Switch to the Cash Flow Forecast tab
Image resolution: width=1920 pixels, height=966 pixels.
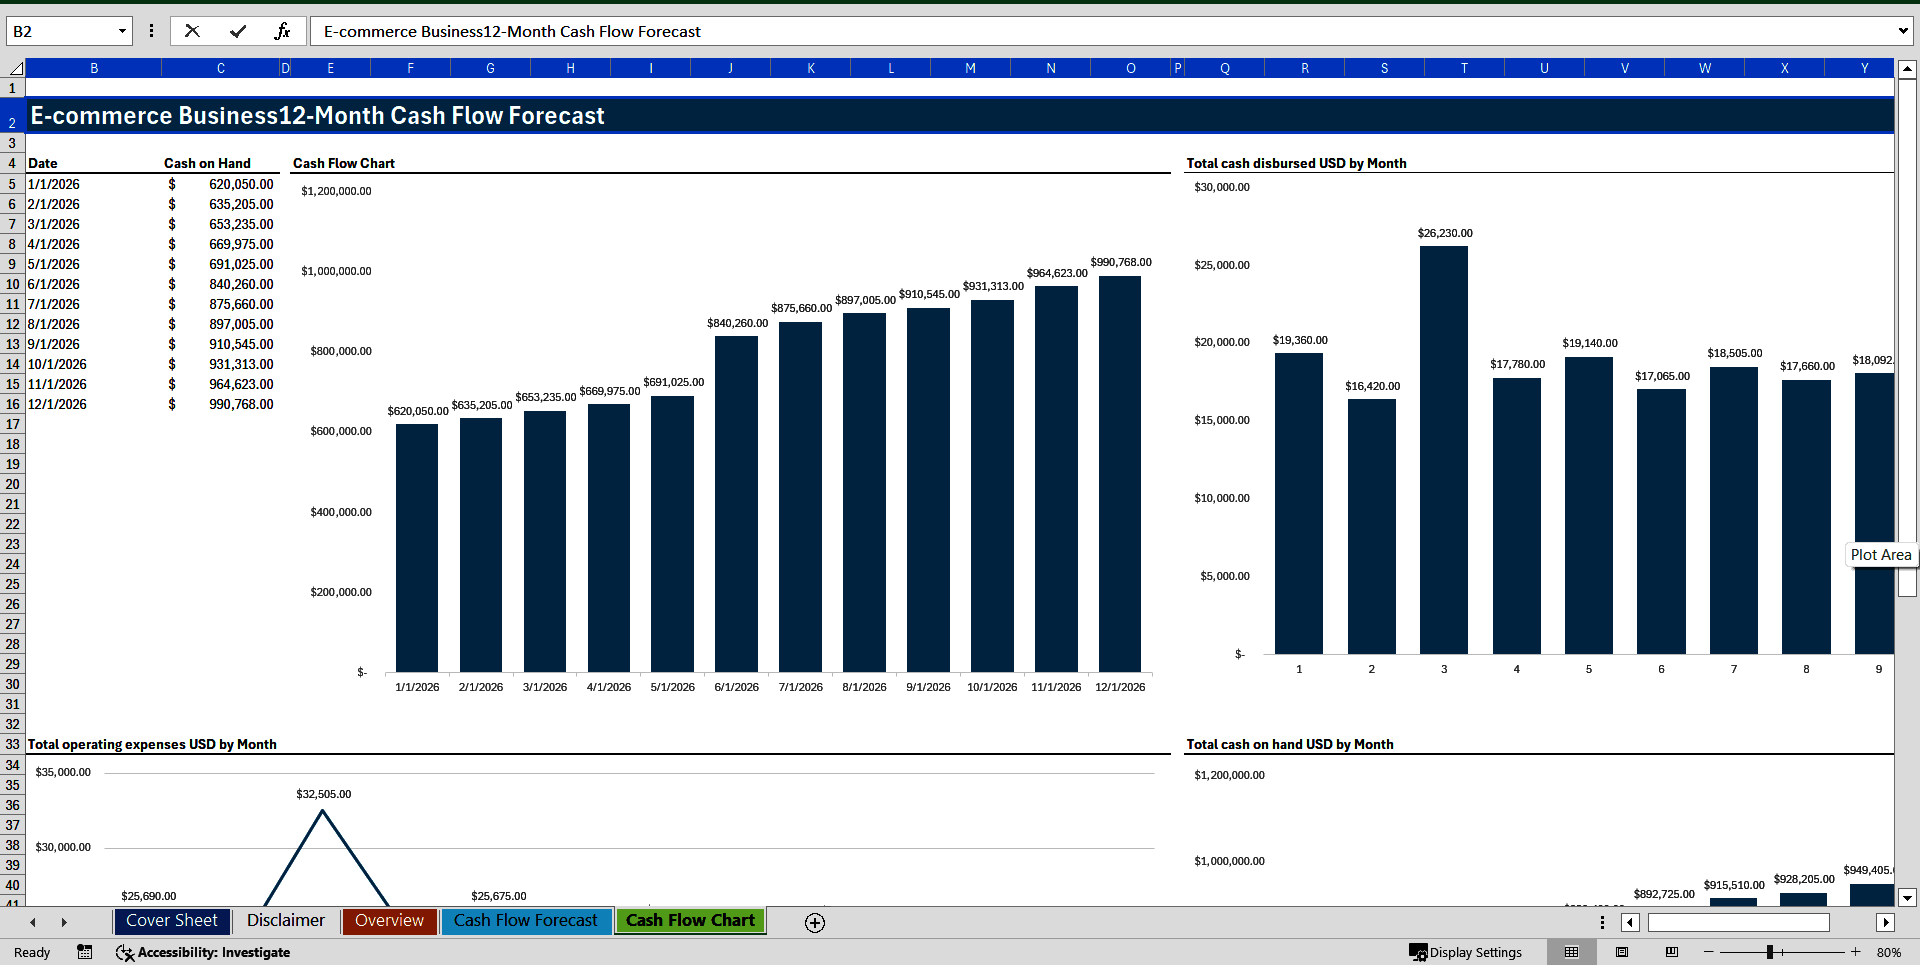[x=526, y=921]
